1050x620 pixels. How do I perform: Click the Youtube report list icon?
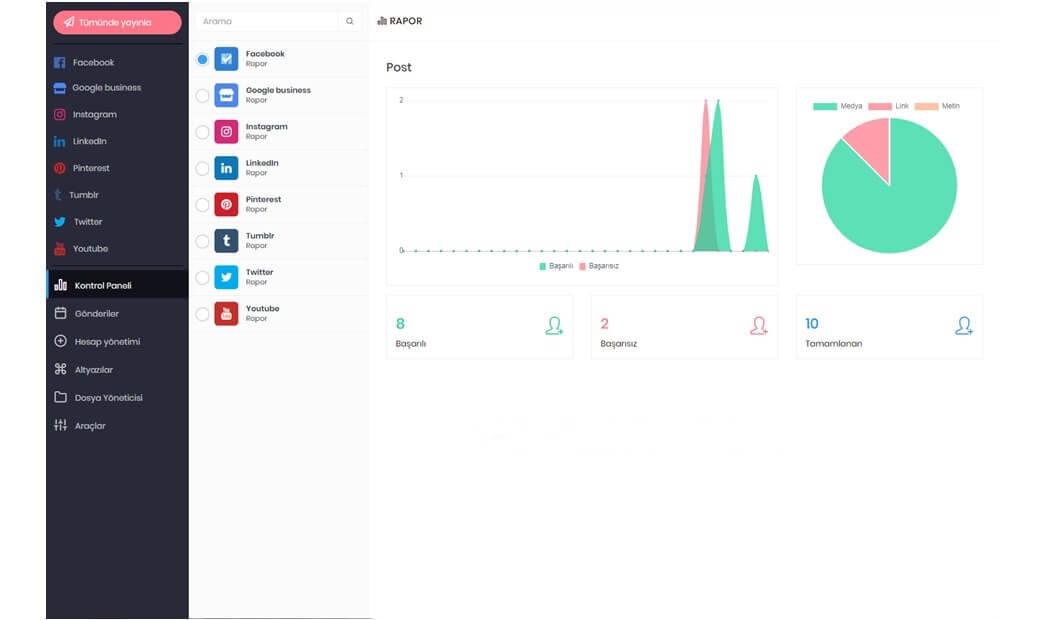226,314
